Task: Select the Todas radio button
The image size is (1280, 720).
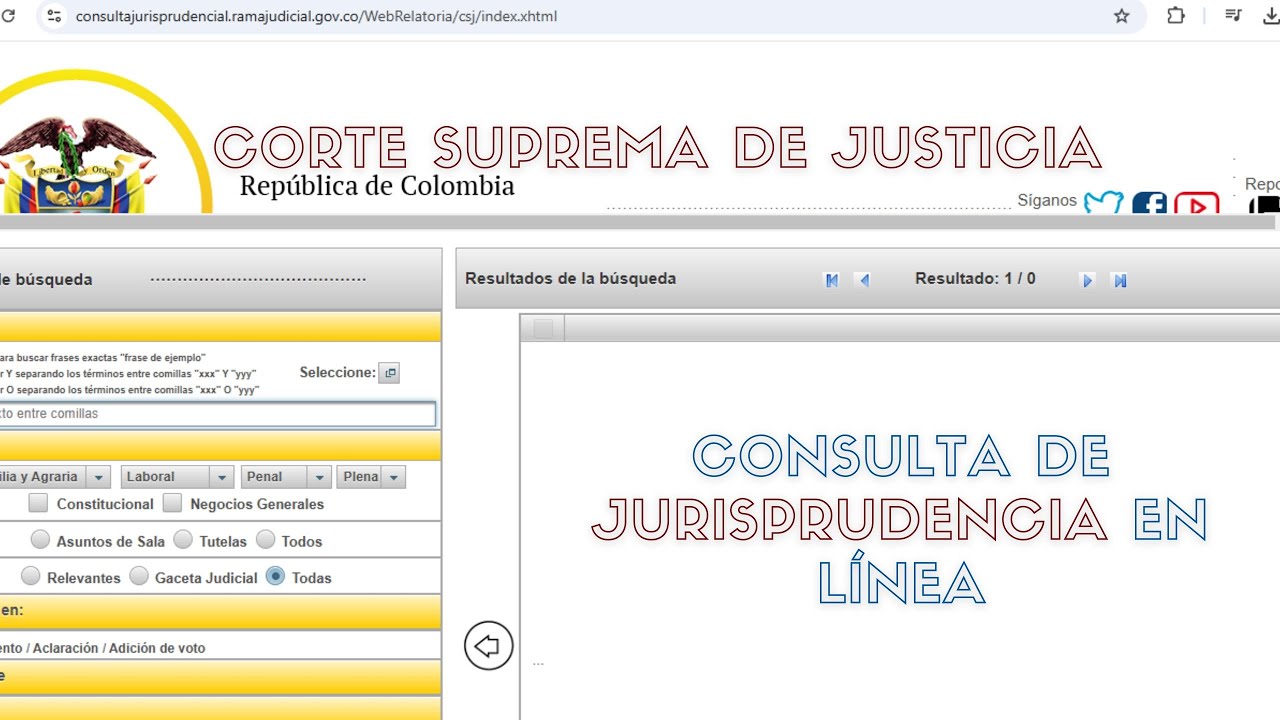Action: coord(275,576)
